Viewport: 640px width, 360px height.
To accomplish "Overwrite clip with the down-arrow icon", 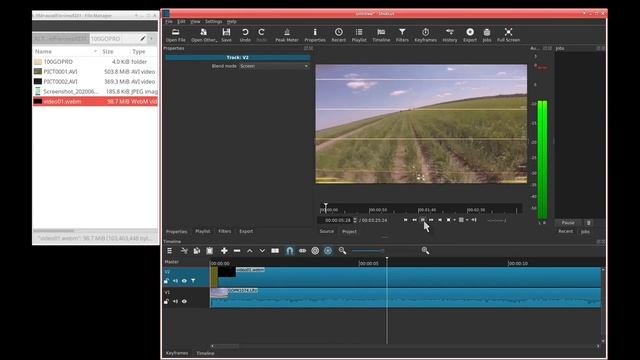I will [x=262, y=251].
